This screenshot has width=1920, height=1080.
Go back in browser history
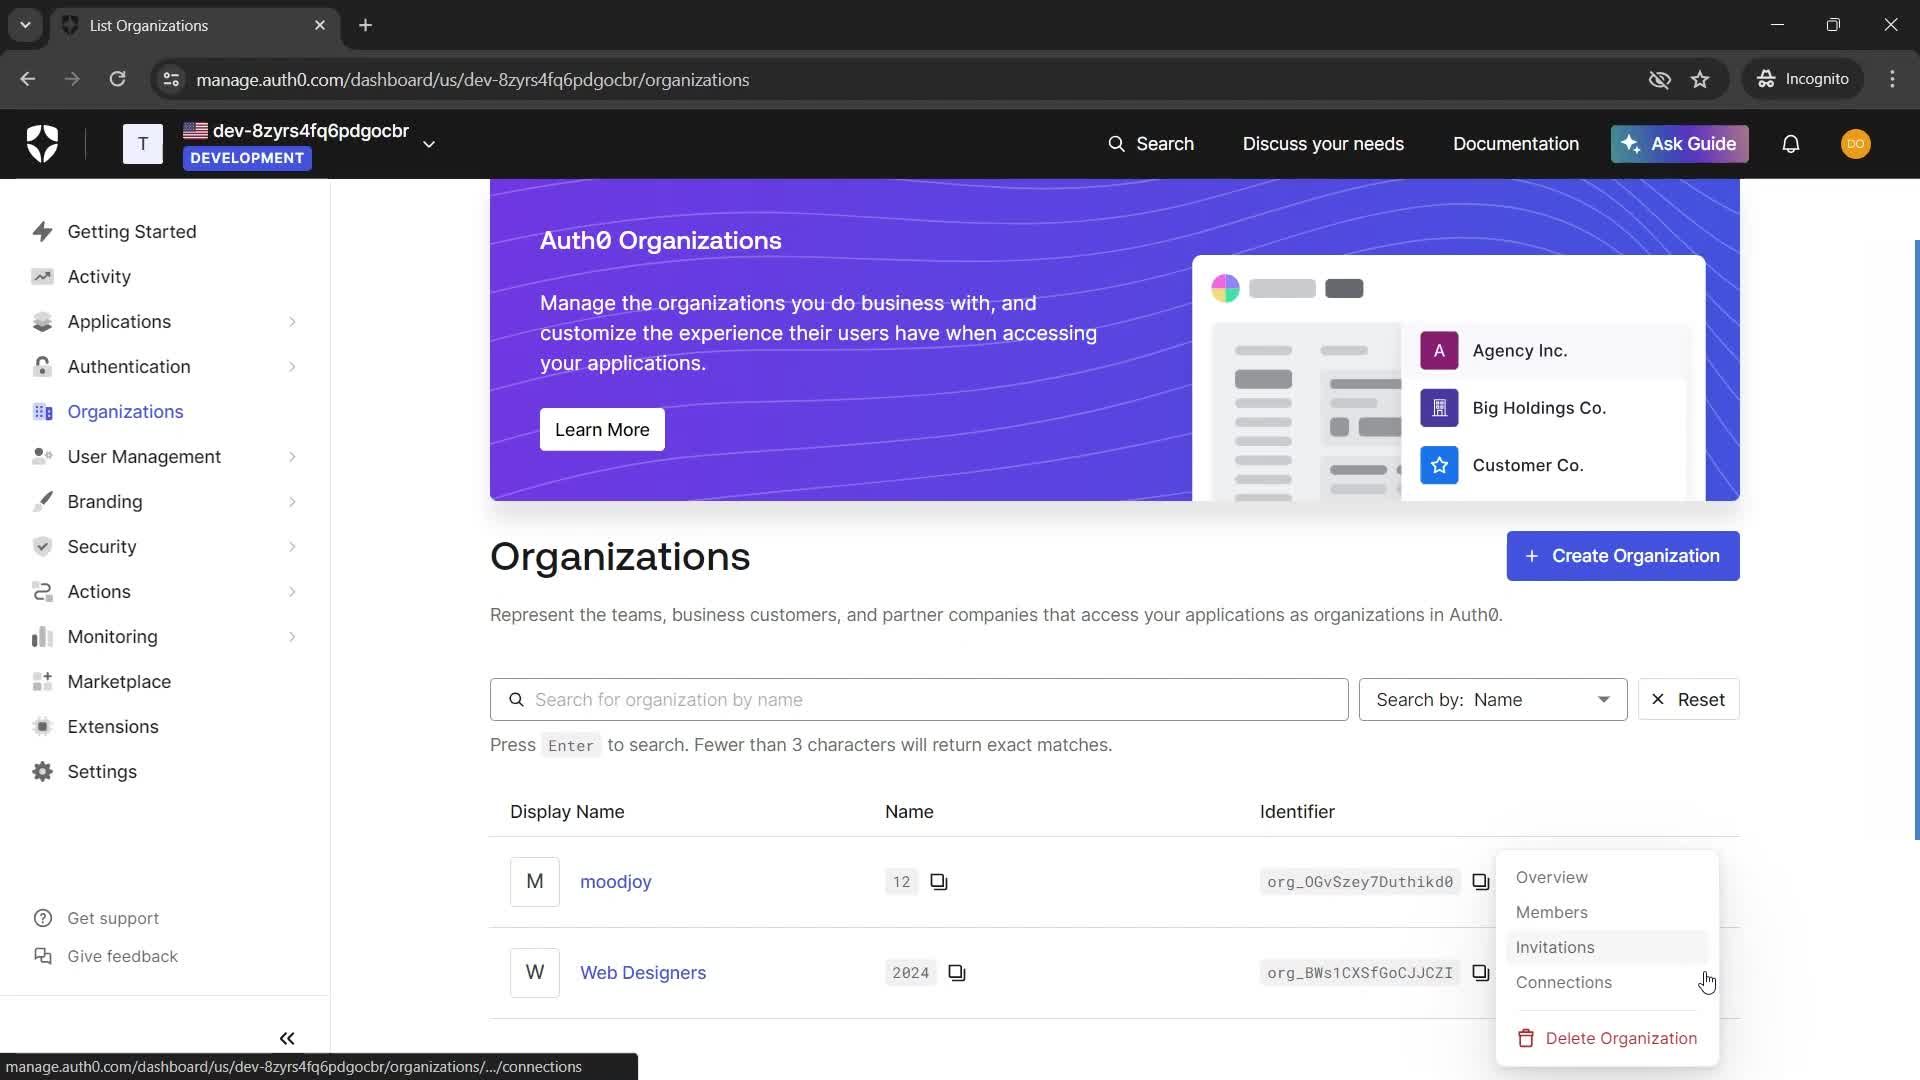28,80
